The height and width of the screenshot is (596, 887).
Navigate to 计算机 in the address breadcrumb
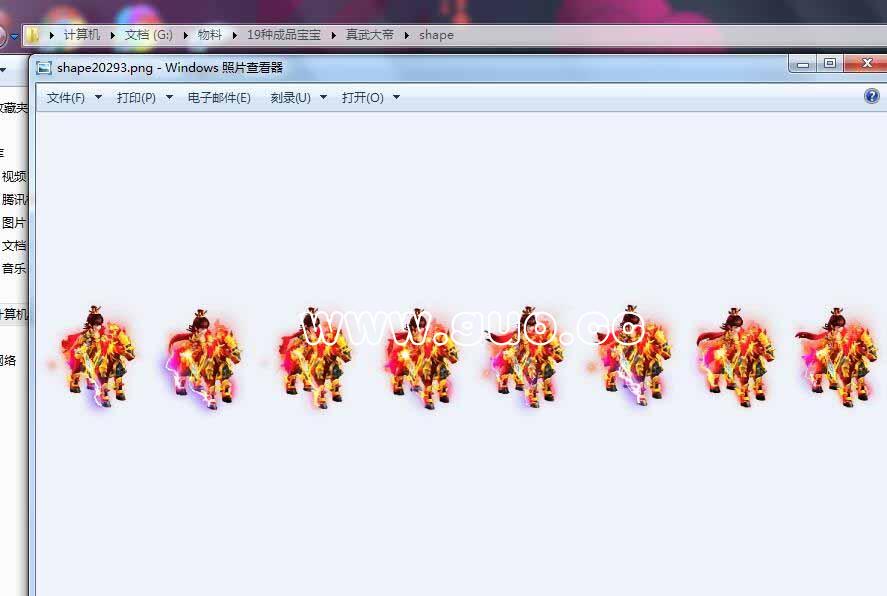click(82, 35)
